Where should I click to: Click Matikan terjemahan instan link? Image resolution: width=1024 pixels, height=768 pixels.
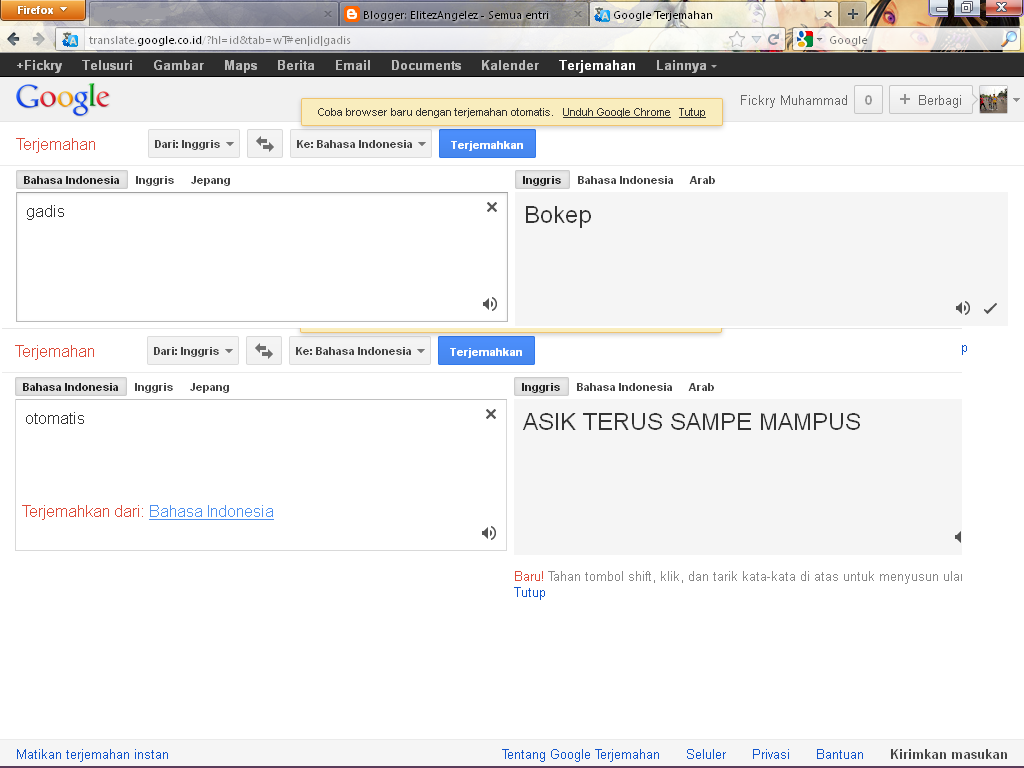tap(92, 754)
